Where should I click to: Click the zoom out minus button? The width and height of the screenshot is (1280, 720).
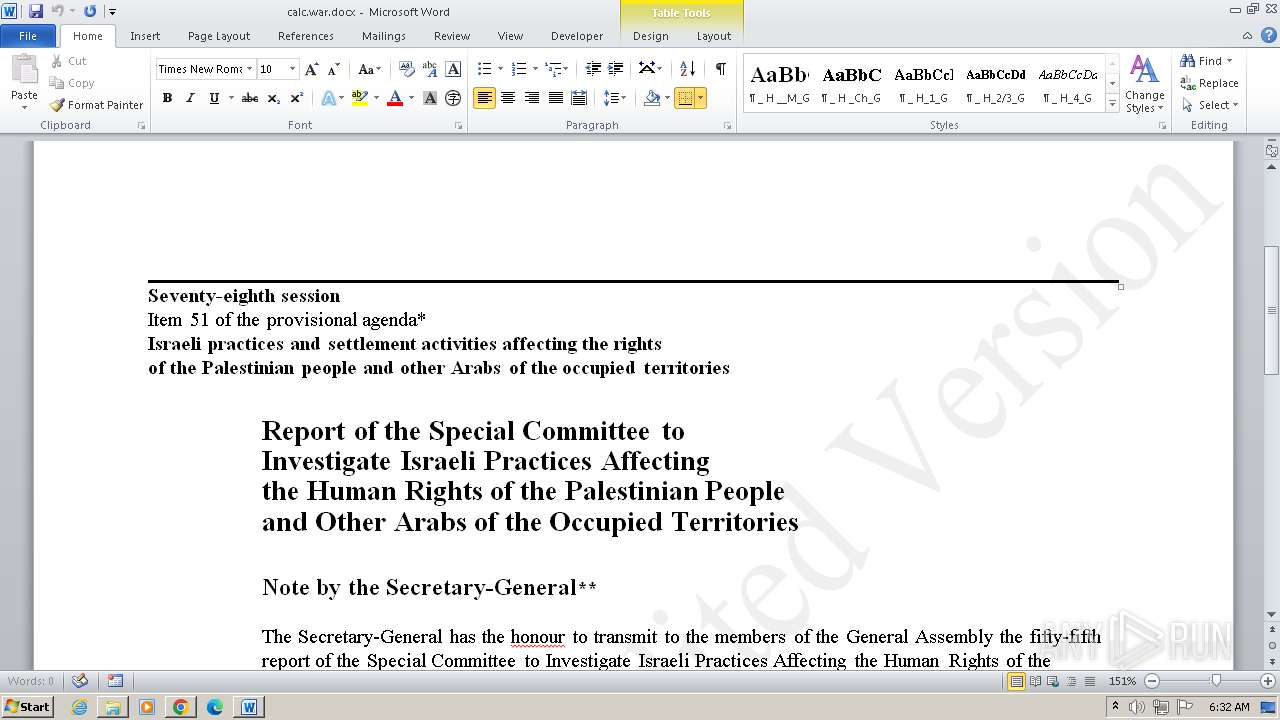pos(1152,681)
